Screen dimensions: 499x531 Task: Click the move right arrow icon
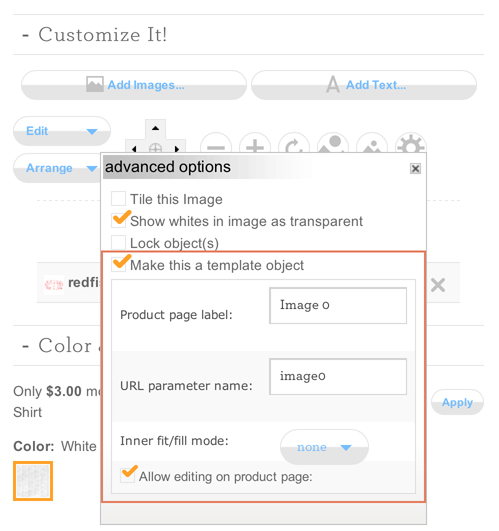click(177, 148)
